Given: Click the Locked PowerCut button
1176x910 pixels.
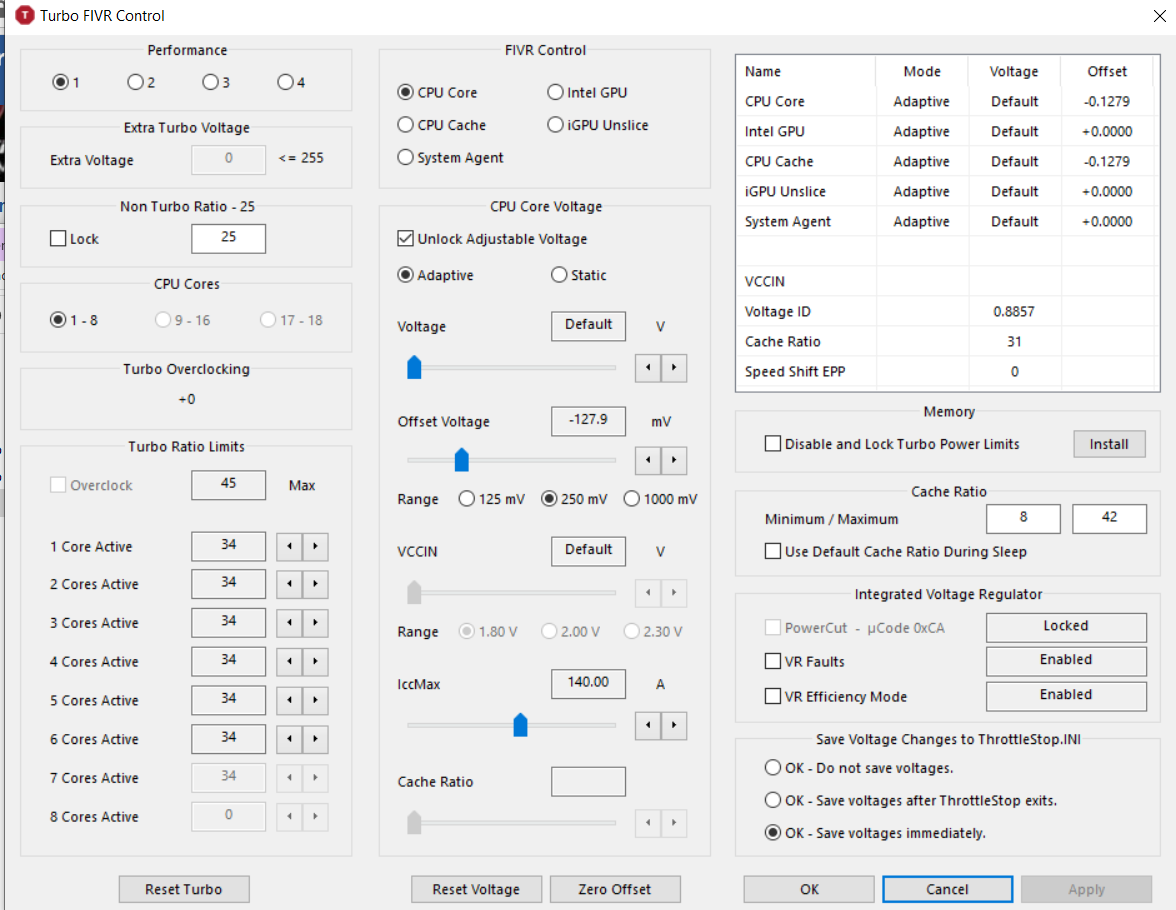Looking at the screenshot, I should (1066, 626).
